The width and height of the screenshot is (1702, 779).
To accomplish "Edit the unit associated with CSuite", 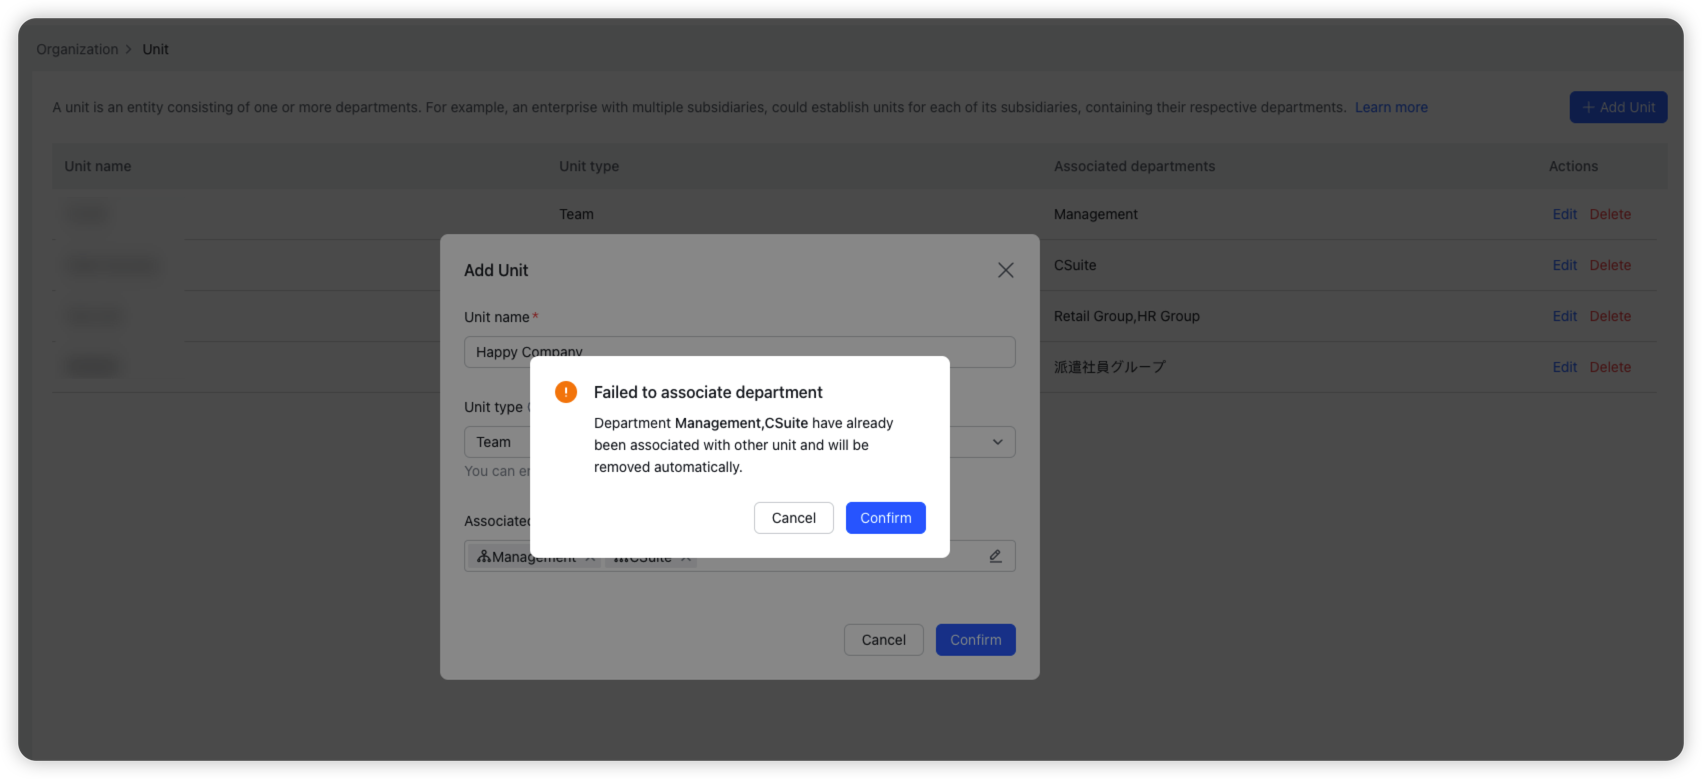I will tap(1564, 265).
